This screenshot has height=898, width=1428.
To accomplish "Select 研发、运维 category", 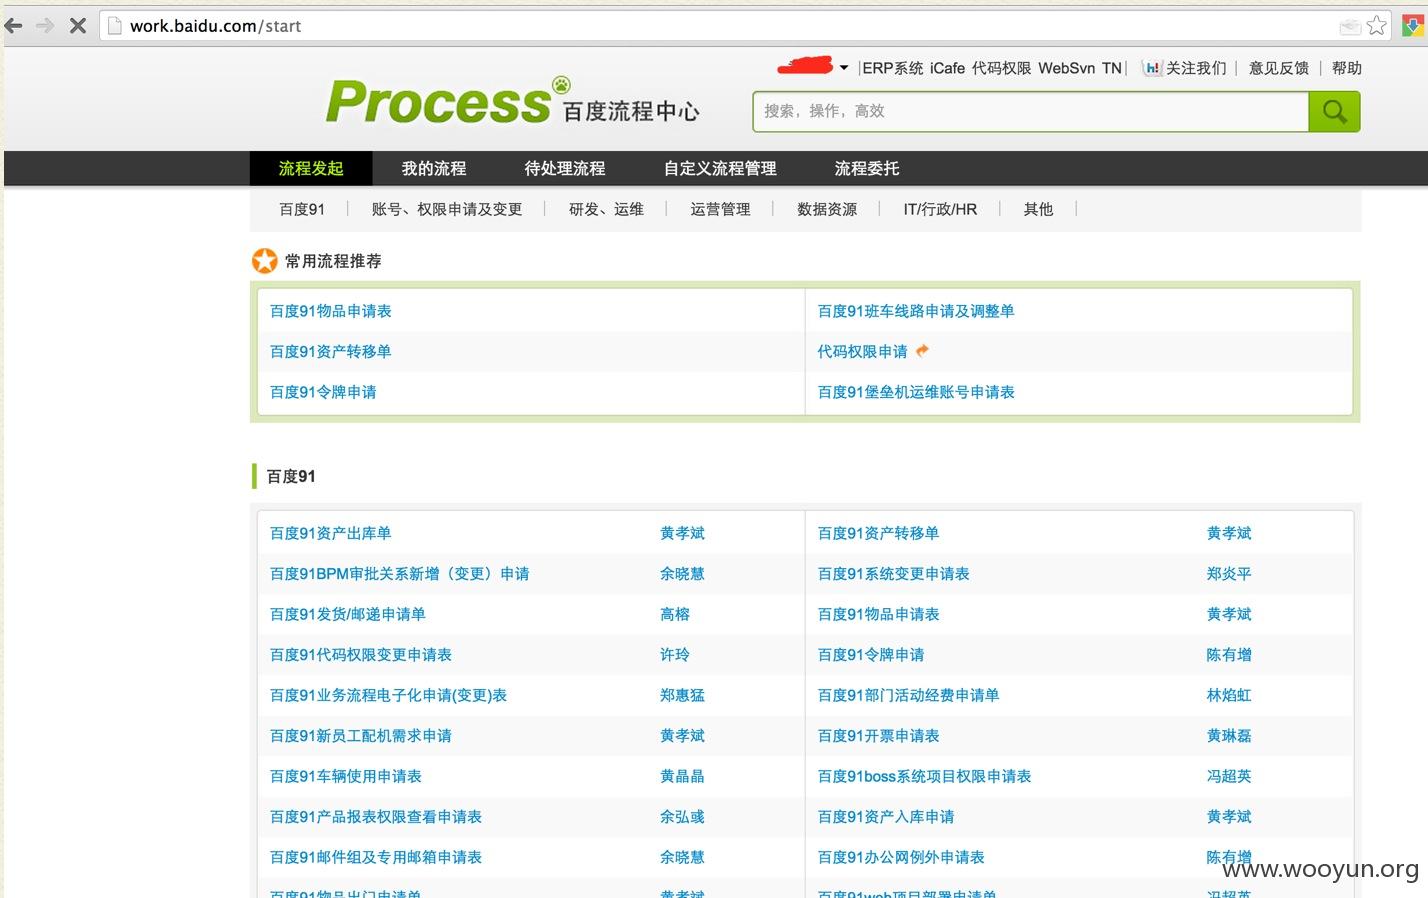I will tap(606, 209).
